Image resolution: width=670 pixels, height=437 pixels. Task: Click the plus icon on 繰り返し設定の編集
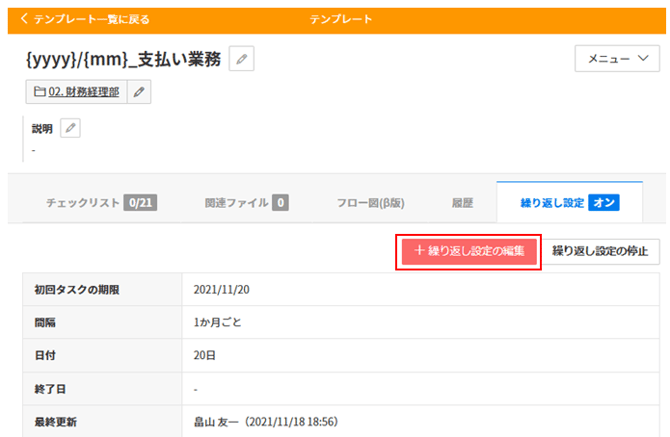pyautogui.click(x=419, y=251)
